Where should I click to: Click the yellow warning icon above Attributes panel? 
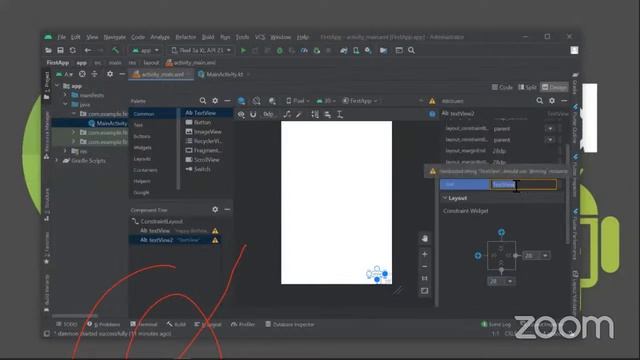(x=432, y=101)
